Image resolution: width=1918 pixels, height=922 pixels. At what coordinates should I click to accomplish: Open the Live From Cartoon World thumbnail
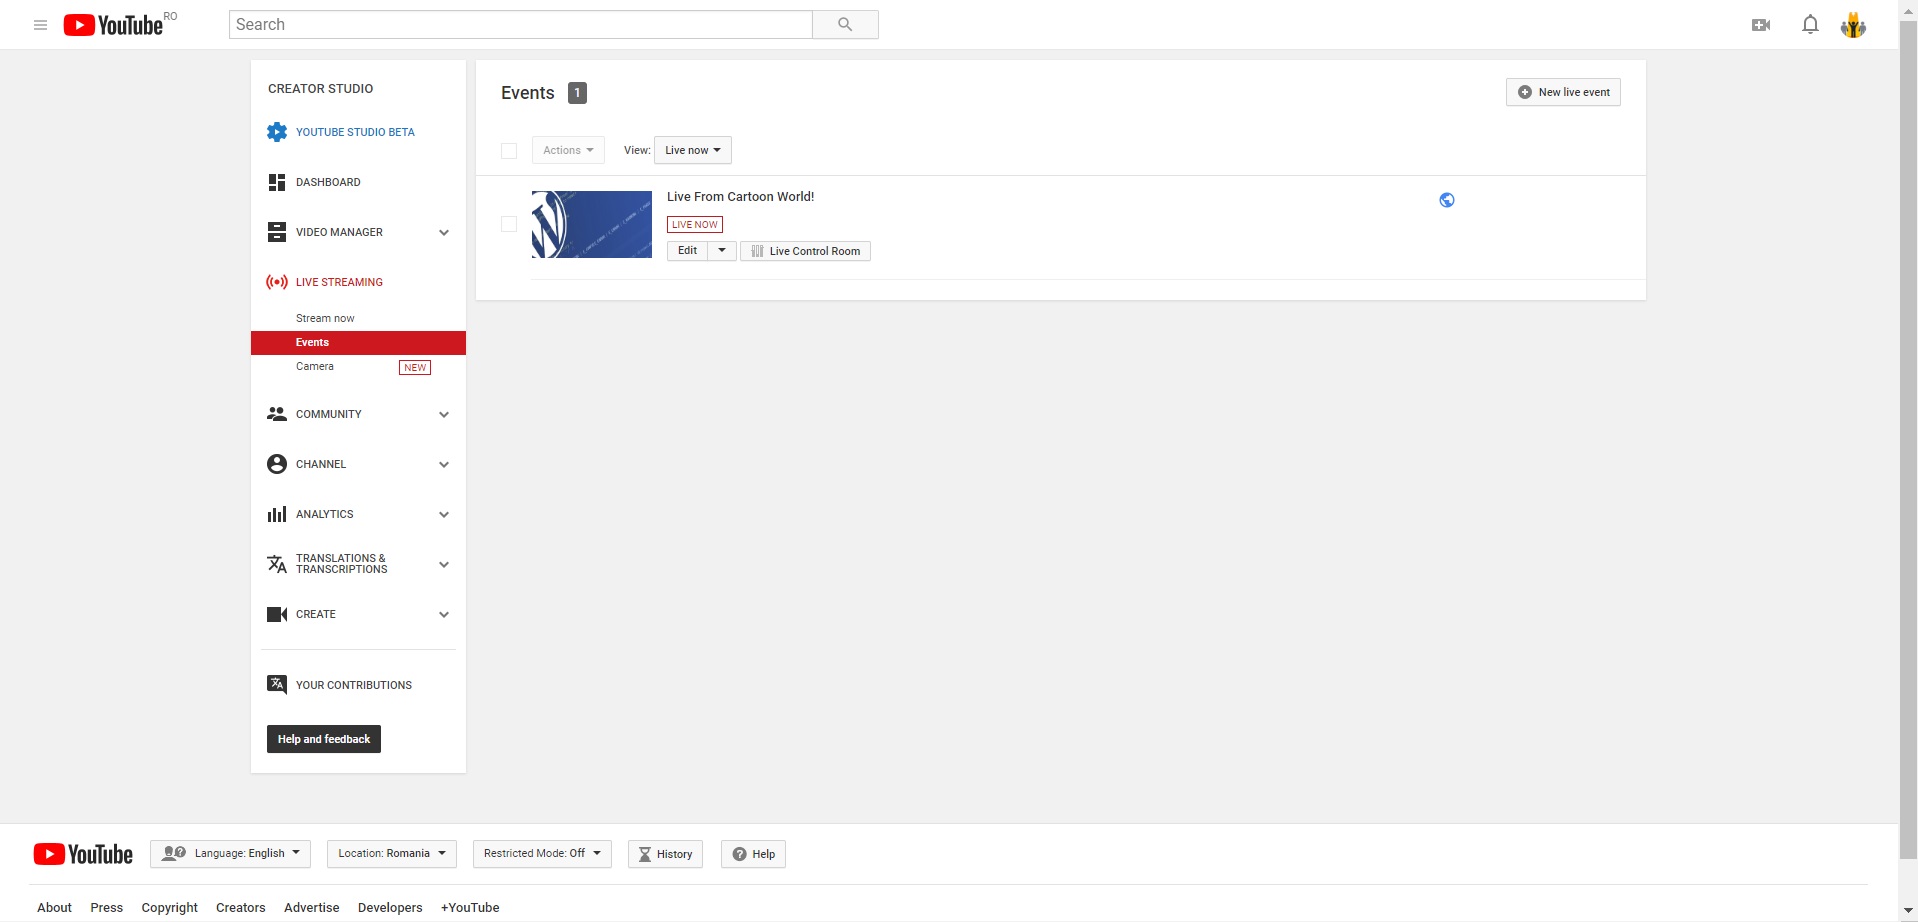coord(591,224)
